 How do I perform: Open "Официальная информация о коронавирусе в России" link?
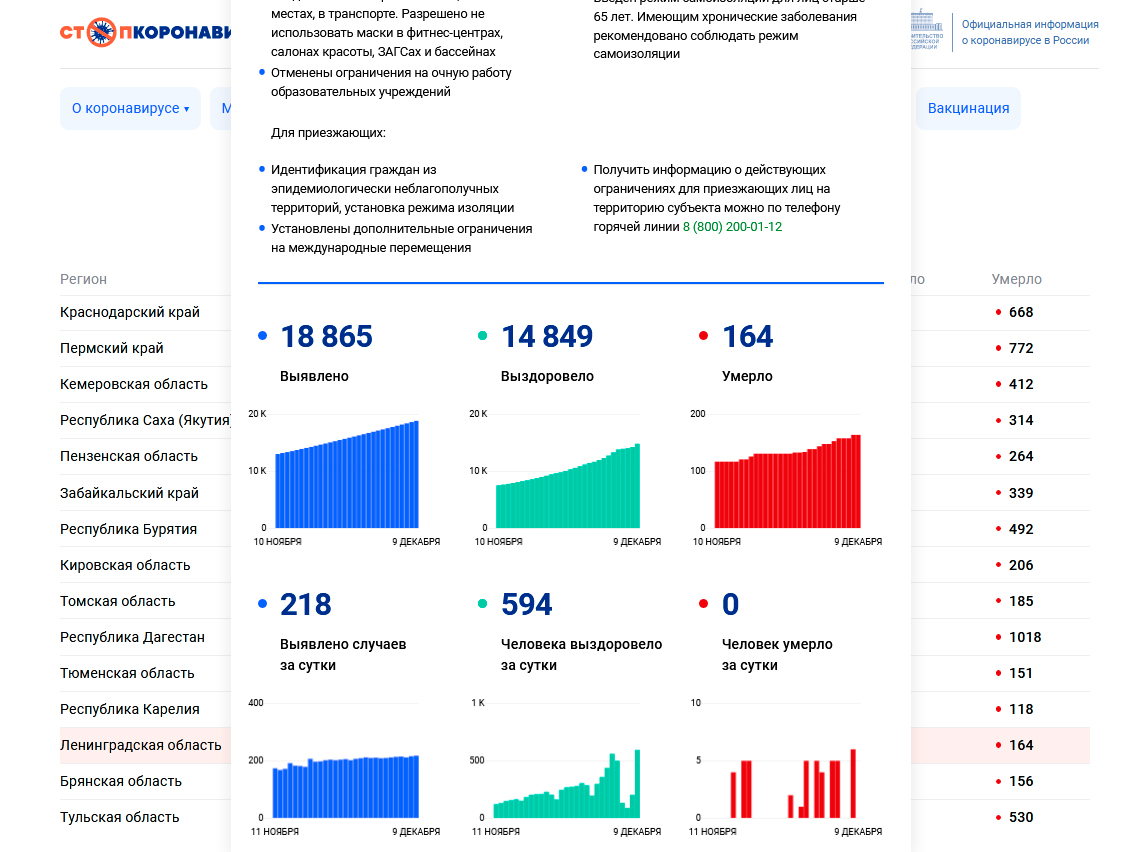click(x=1029, y=32)
